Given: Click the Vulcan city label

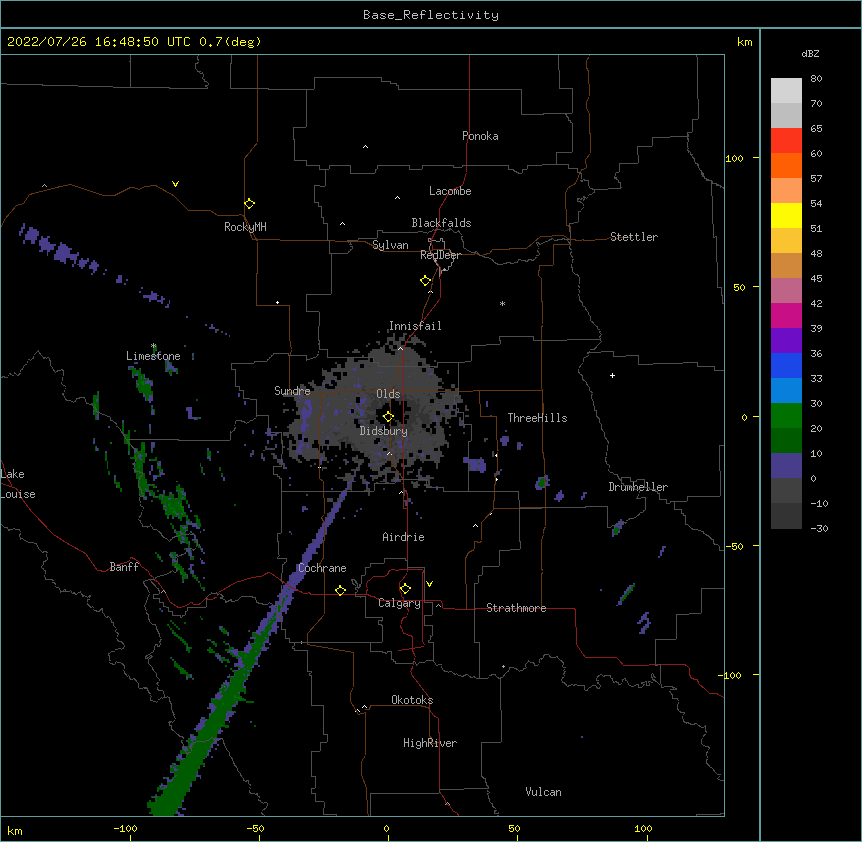Looking at the screenshot, I should [543, 792].
